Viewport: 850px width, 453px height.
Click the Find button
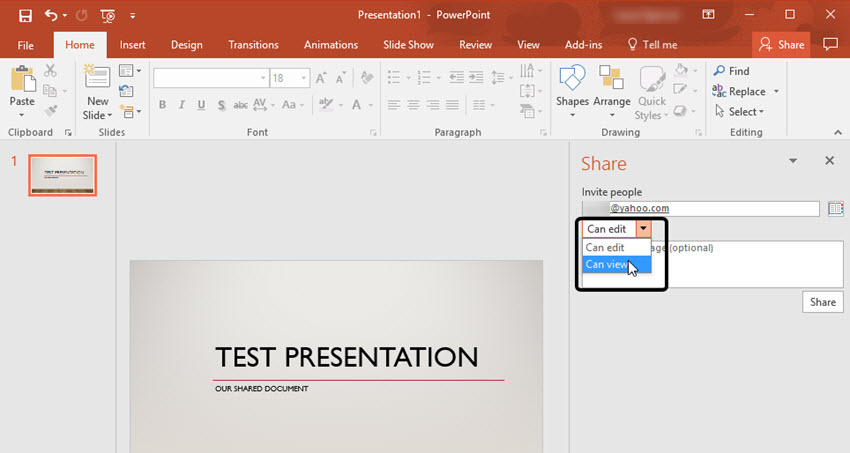pyautogui.click(x=732, y=71)
